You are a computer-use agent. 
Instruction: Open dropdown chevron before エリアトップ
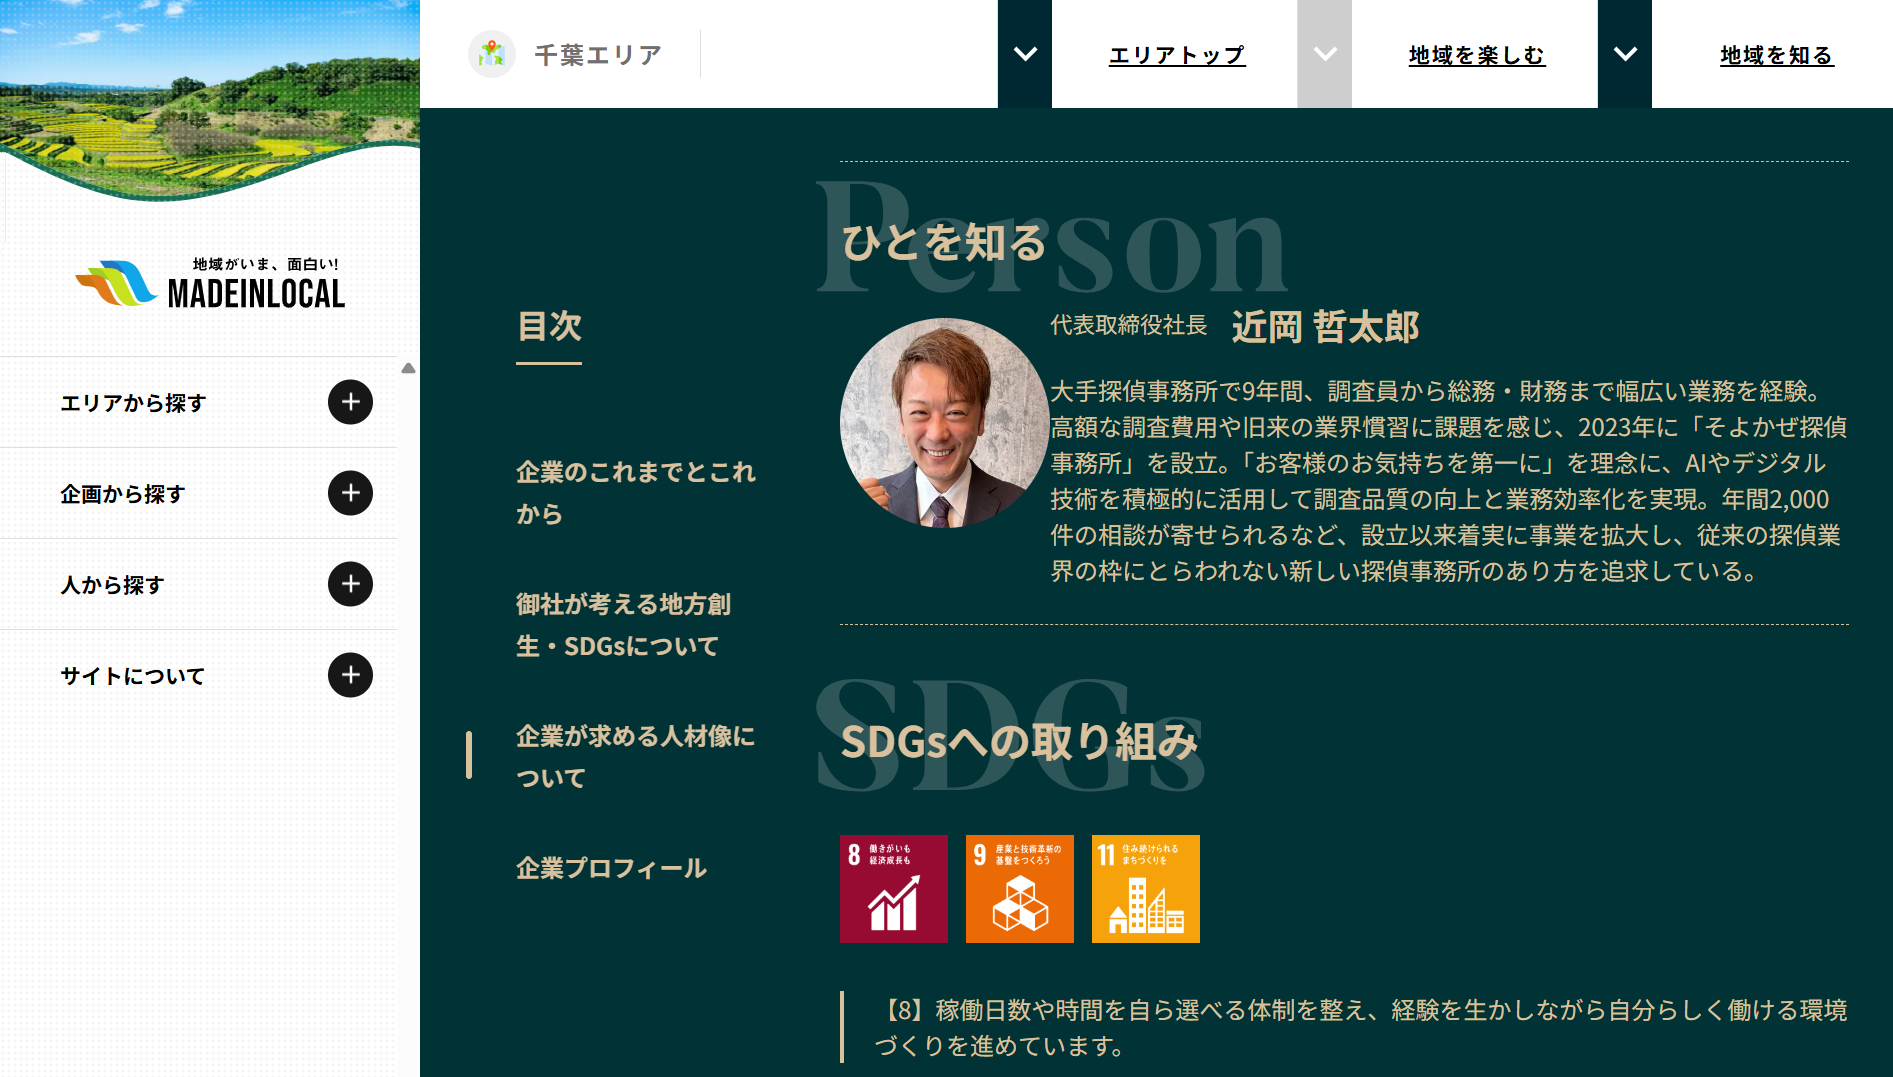click(x=1025, y=54)
